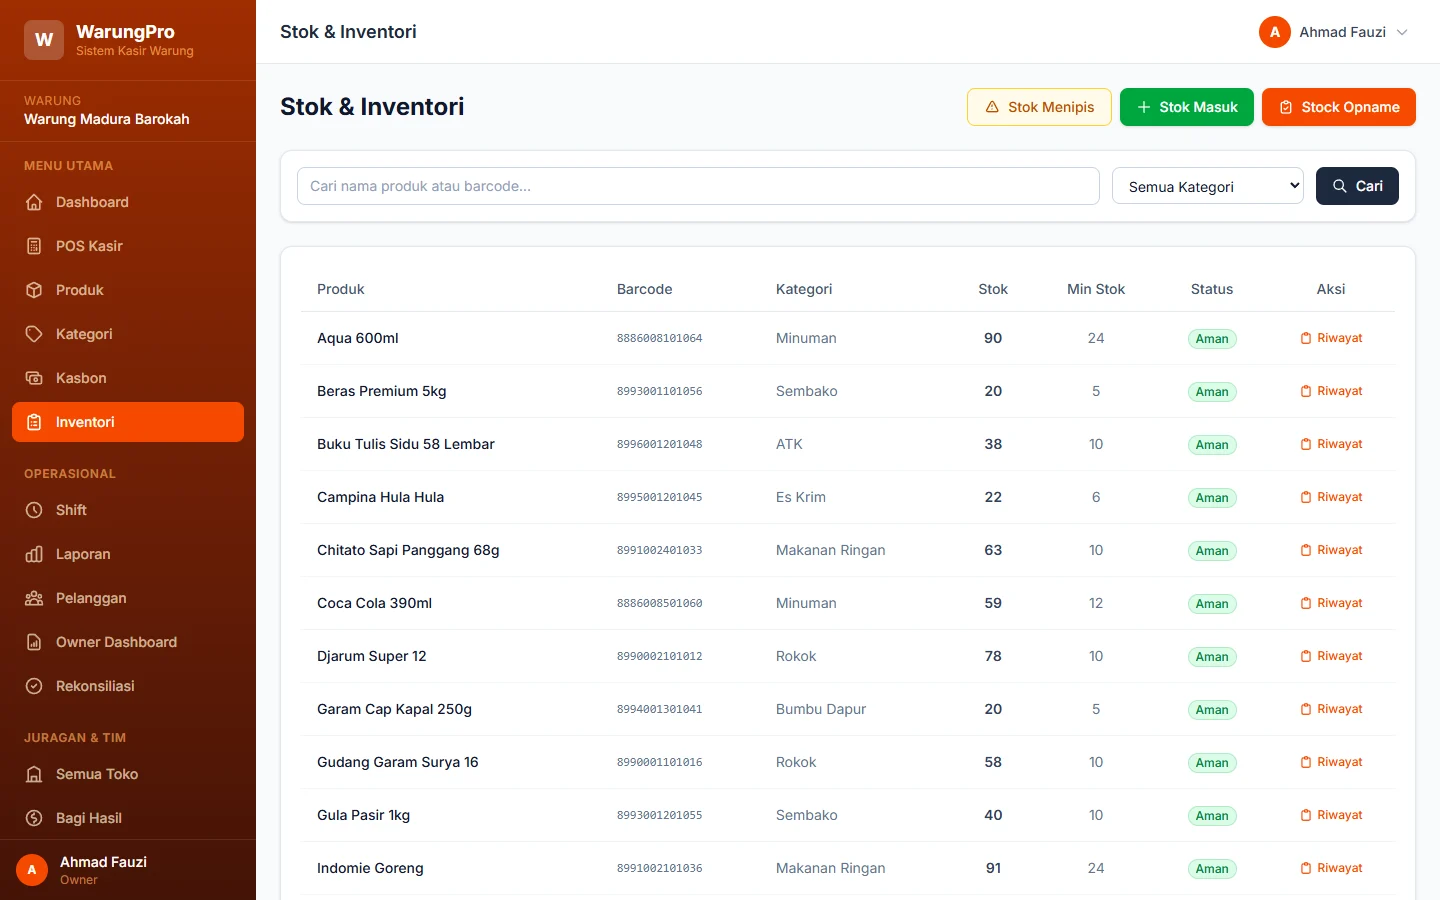The image size is (1440, 900).
Task: Open Stock Opname
Action: point(1339,107)
